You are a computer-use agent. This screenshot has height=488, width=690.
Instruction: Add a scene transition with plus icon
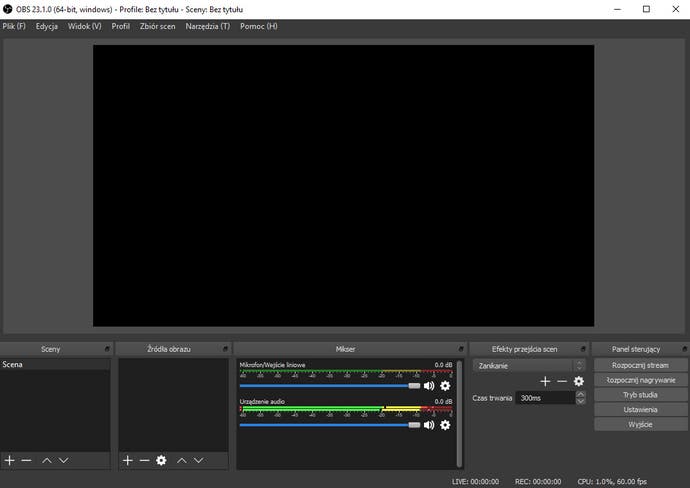545,381
